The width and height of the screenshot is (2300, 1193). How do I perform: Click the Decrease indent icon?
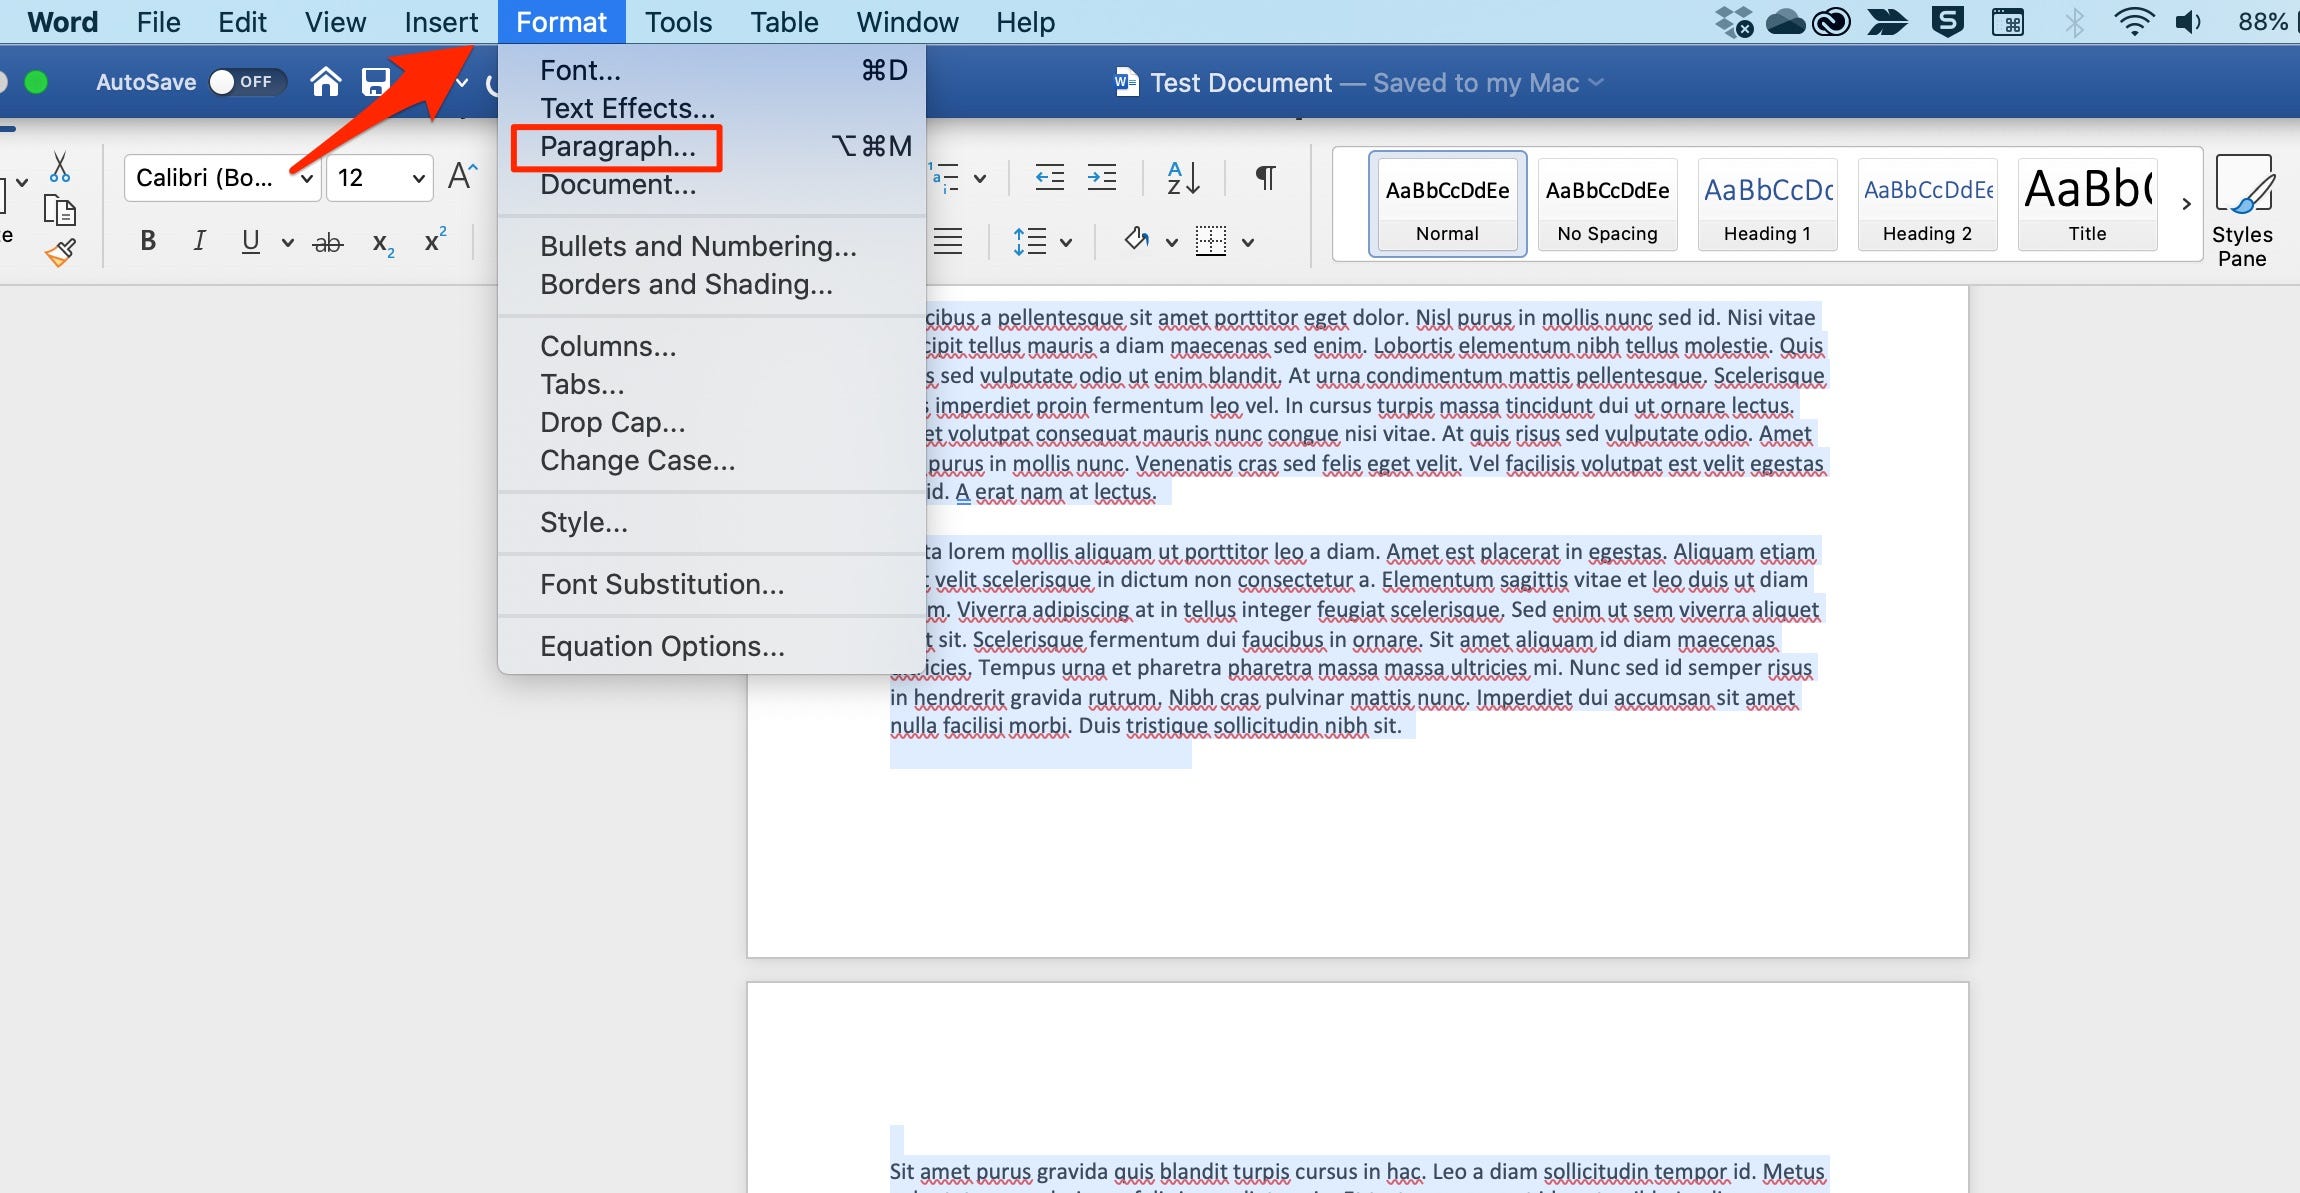[1048, 180]
